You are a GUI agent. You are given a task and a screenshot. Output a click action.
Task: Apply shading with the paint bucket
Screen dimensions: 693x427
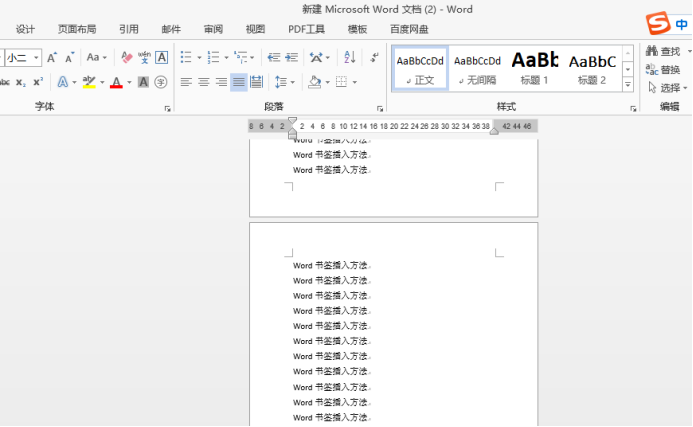(x=315, y=82)
